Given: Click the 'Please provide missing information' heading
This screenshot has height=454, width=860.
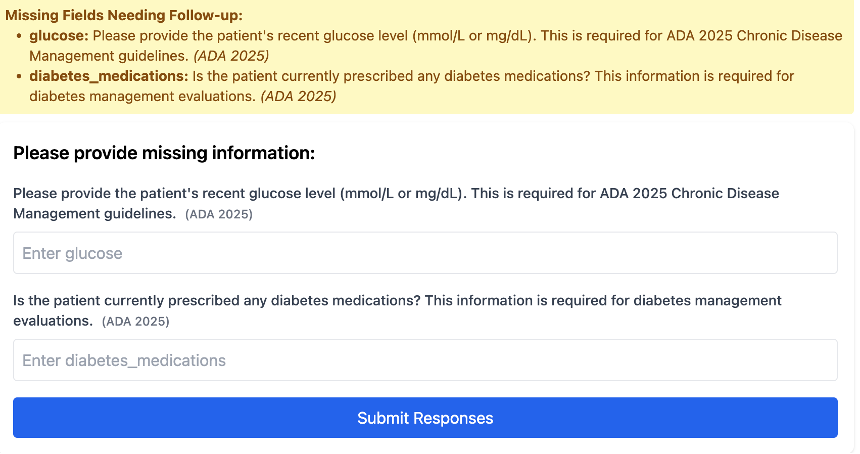Looking at the screenshot, I should [x=164, y=153].
